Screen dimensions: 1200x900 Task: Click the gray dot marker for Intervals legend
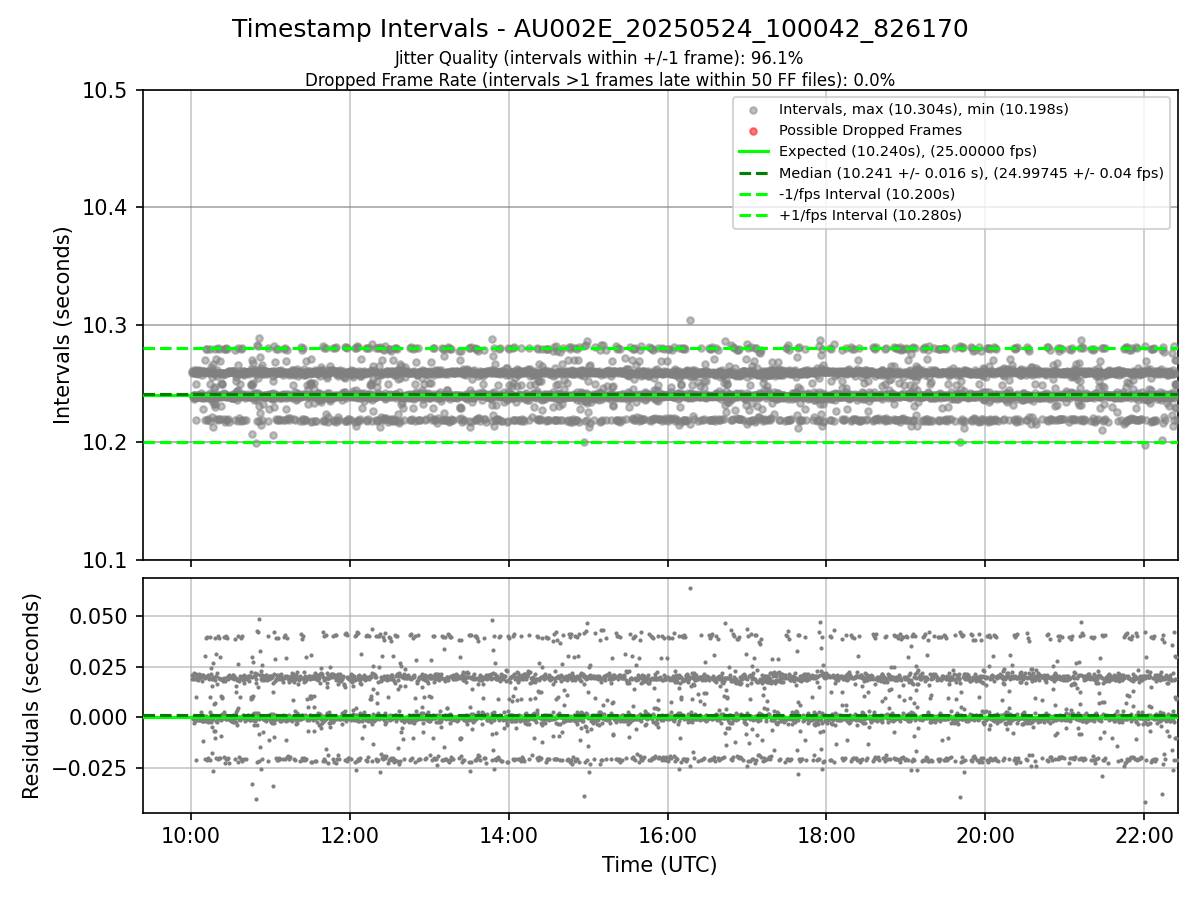click(754, 110)
